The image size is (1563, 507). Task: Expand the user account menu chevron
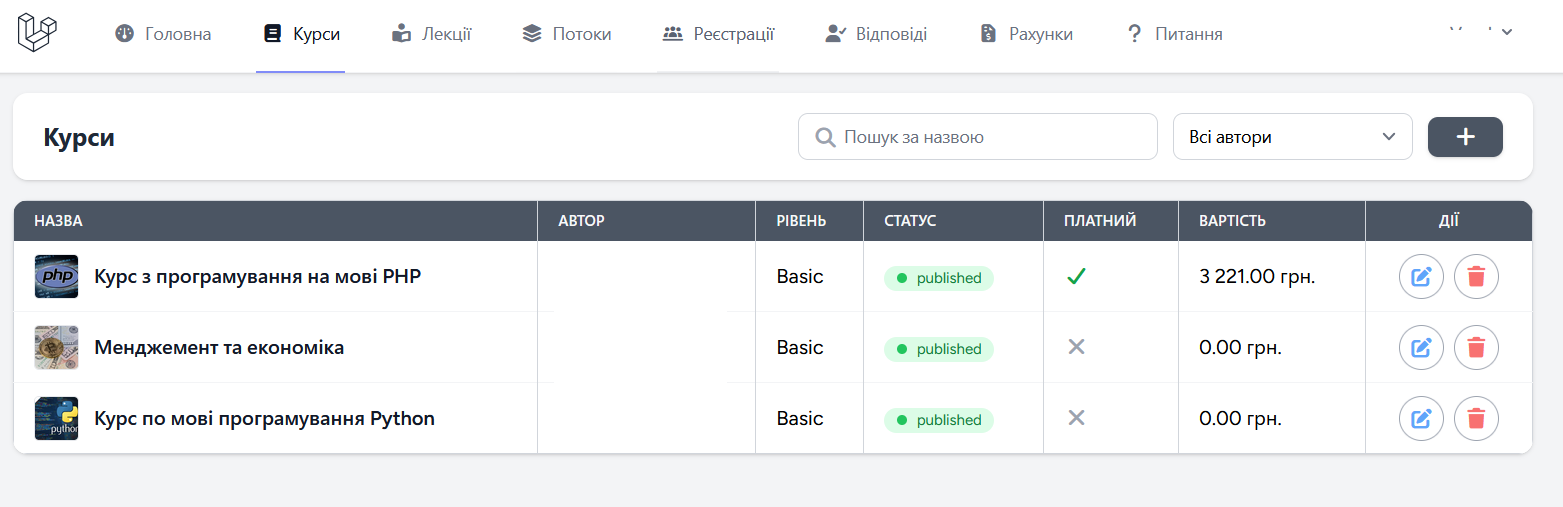(x=1507, y=31)
